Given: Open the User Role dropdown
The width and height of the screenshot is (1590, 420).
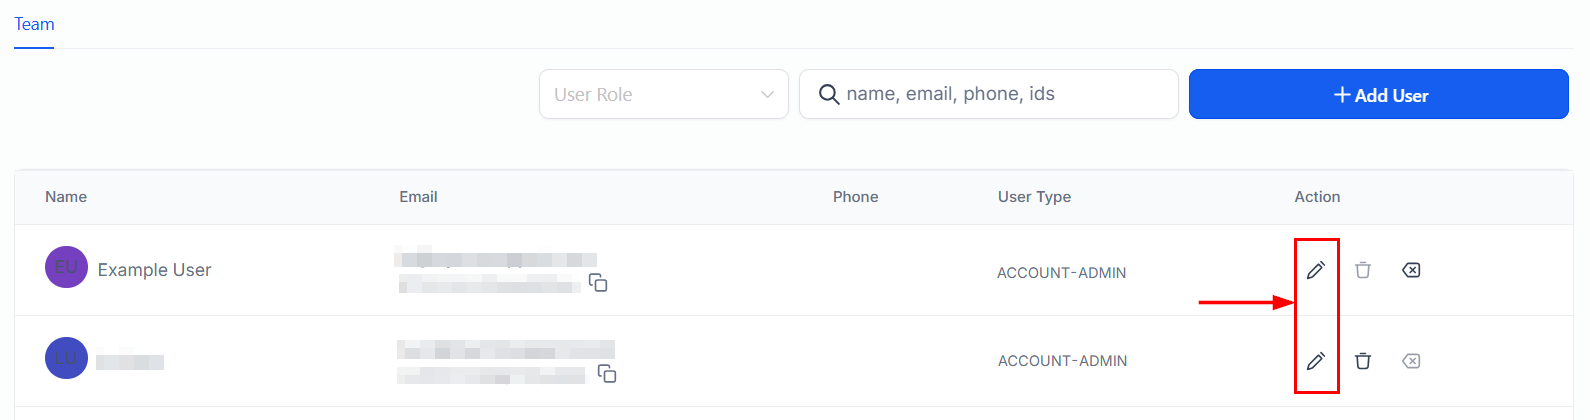Looking at the screenshot, I should click(x=664, y=94).
